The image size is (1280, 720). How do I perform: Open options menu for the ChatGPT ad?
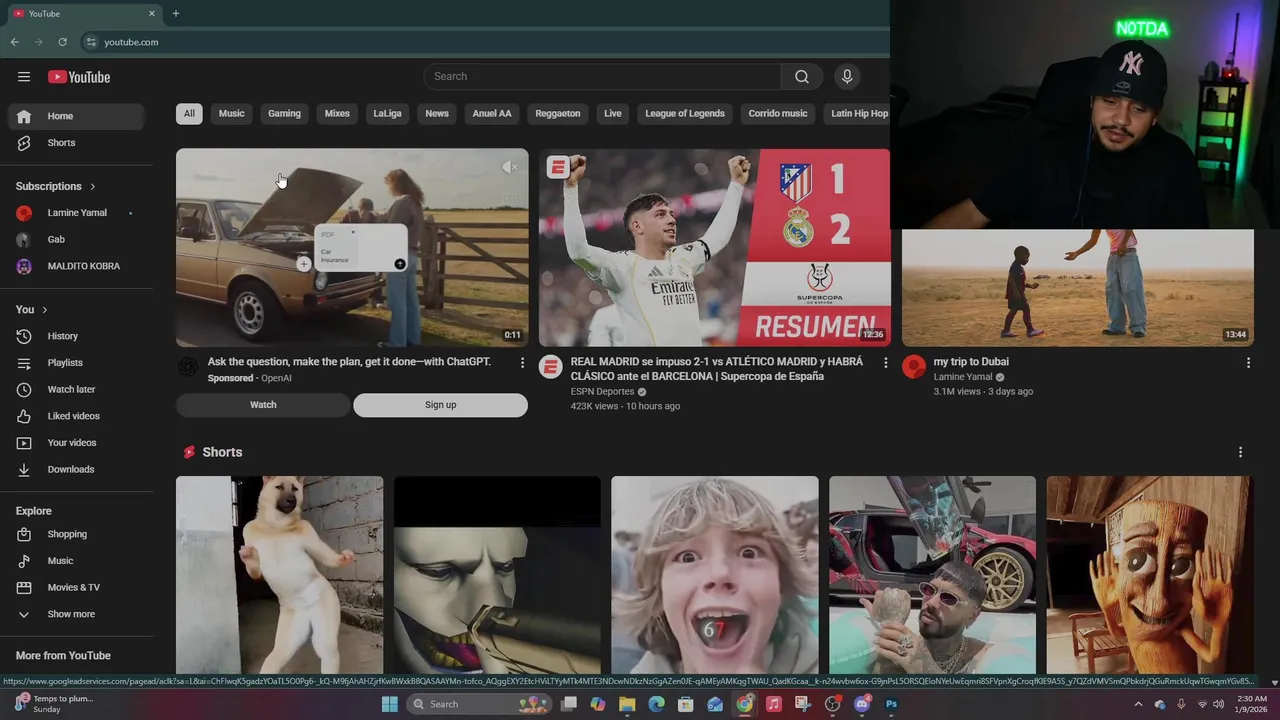(522, 363)
